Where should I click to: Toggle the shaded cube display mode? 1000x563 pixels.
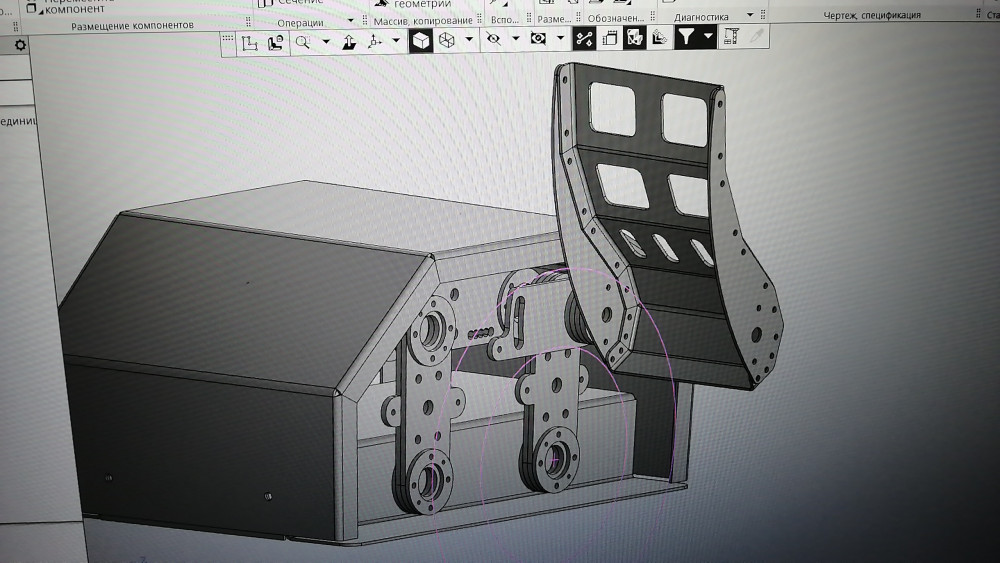point(421,41)
